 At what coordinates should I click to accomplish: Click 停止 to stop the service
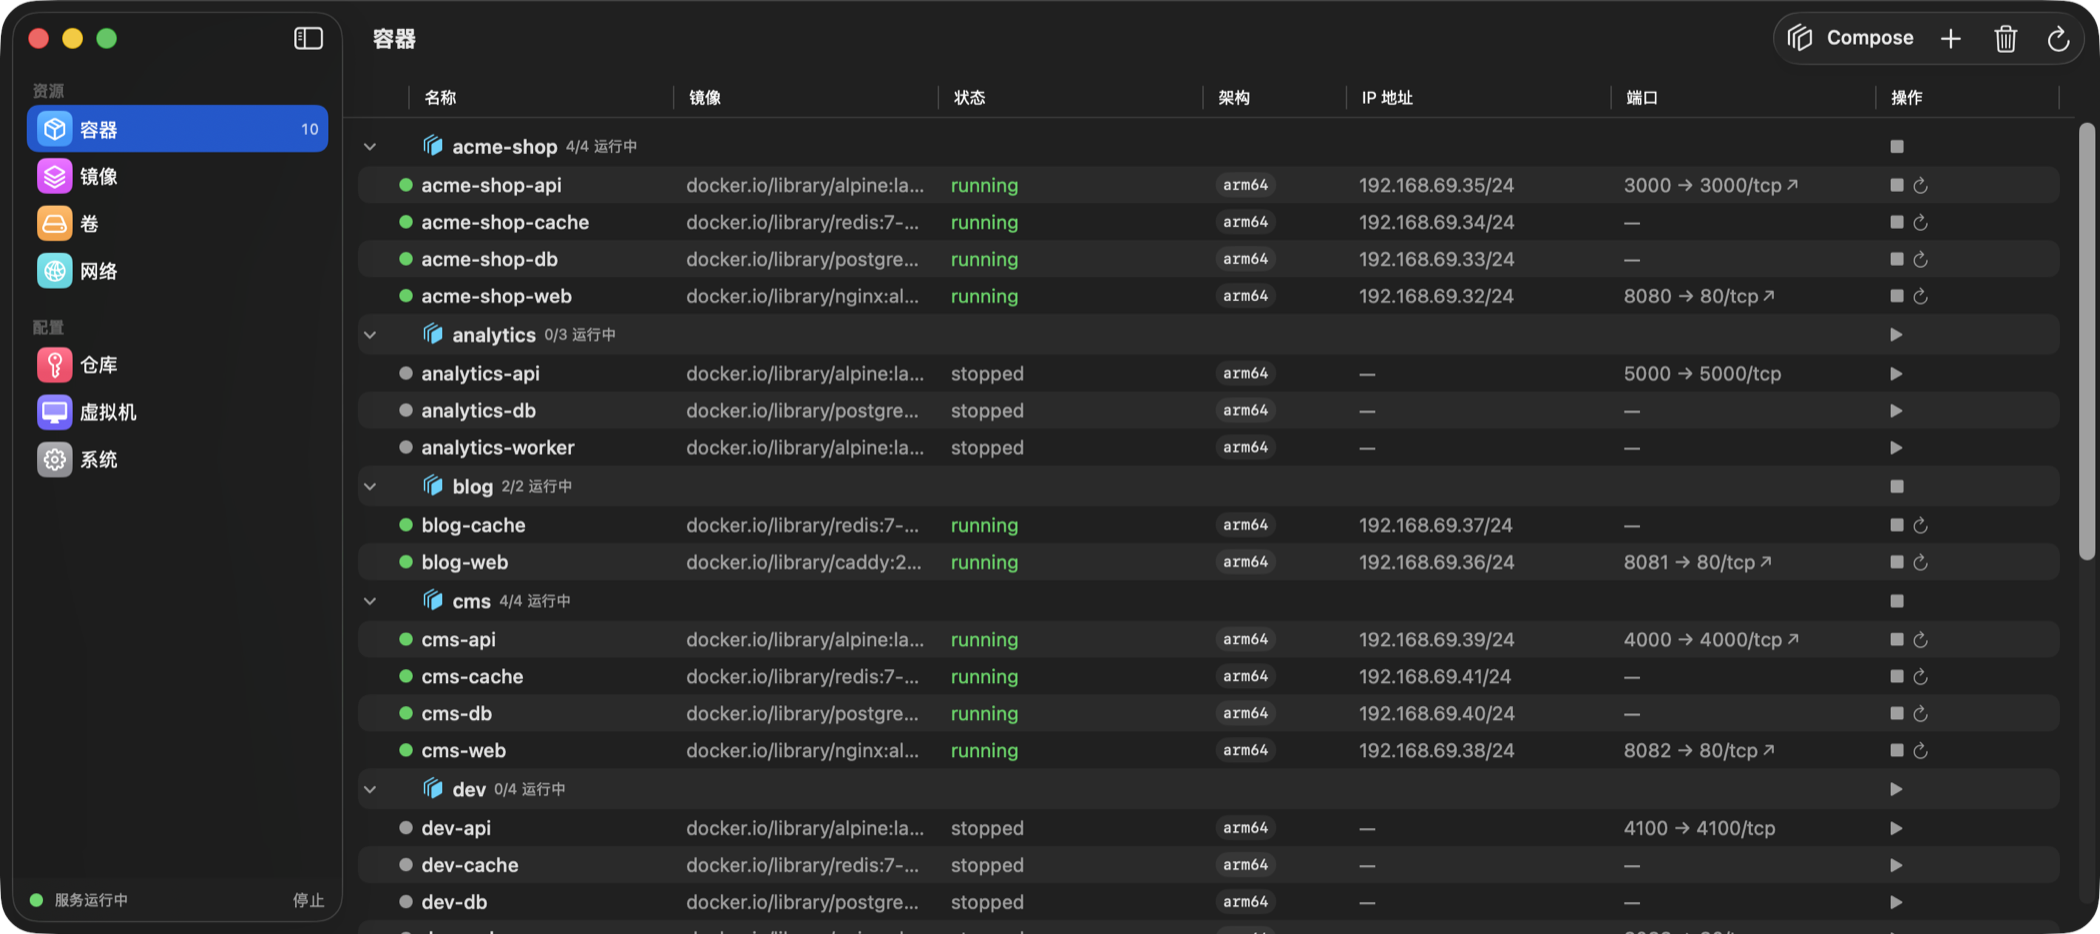pos(308,900)
